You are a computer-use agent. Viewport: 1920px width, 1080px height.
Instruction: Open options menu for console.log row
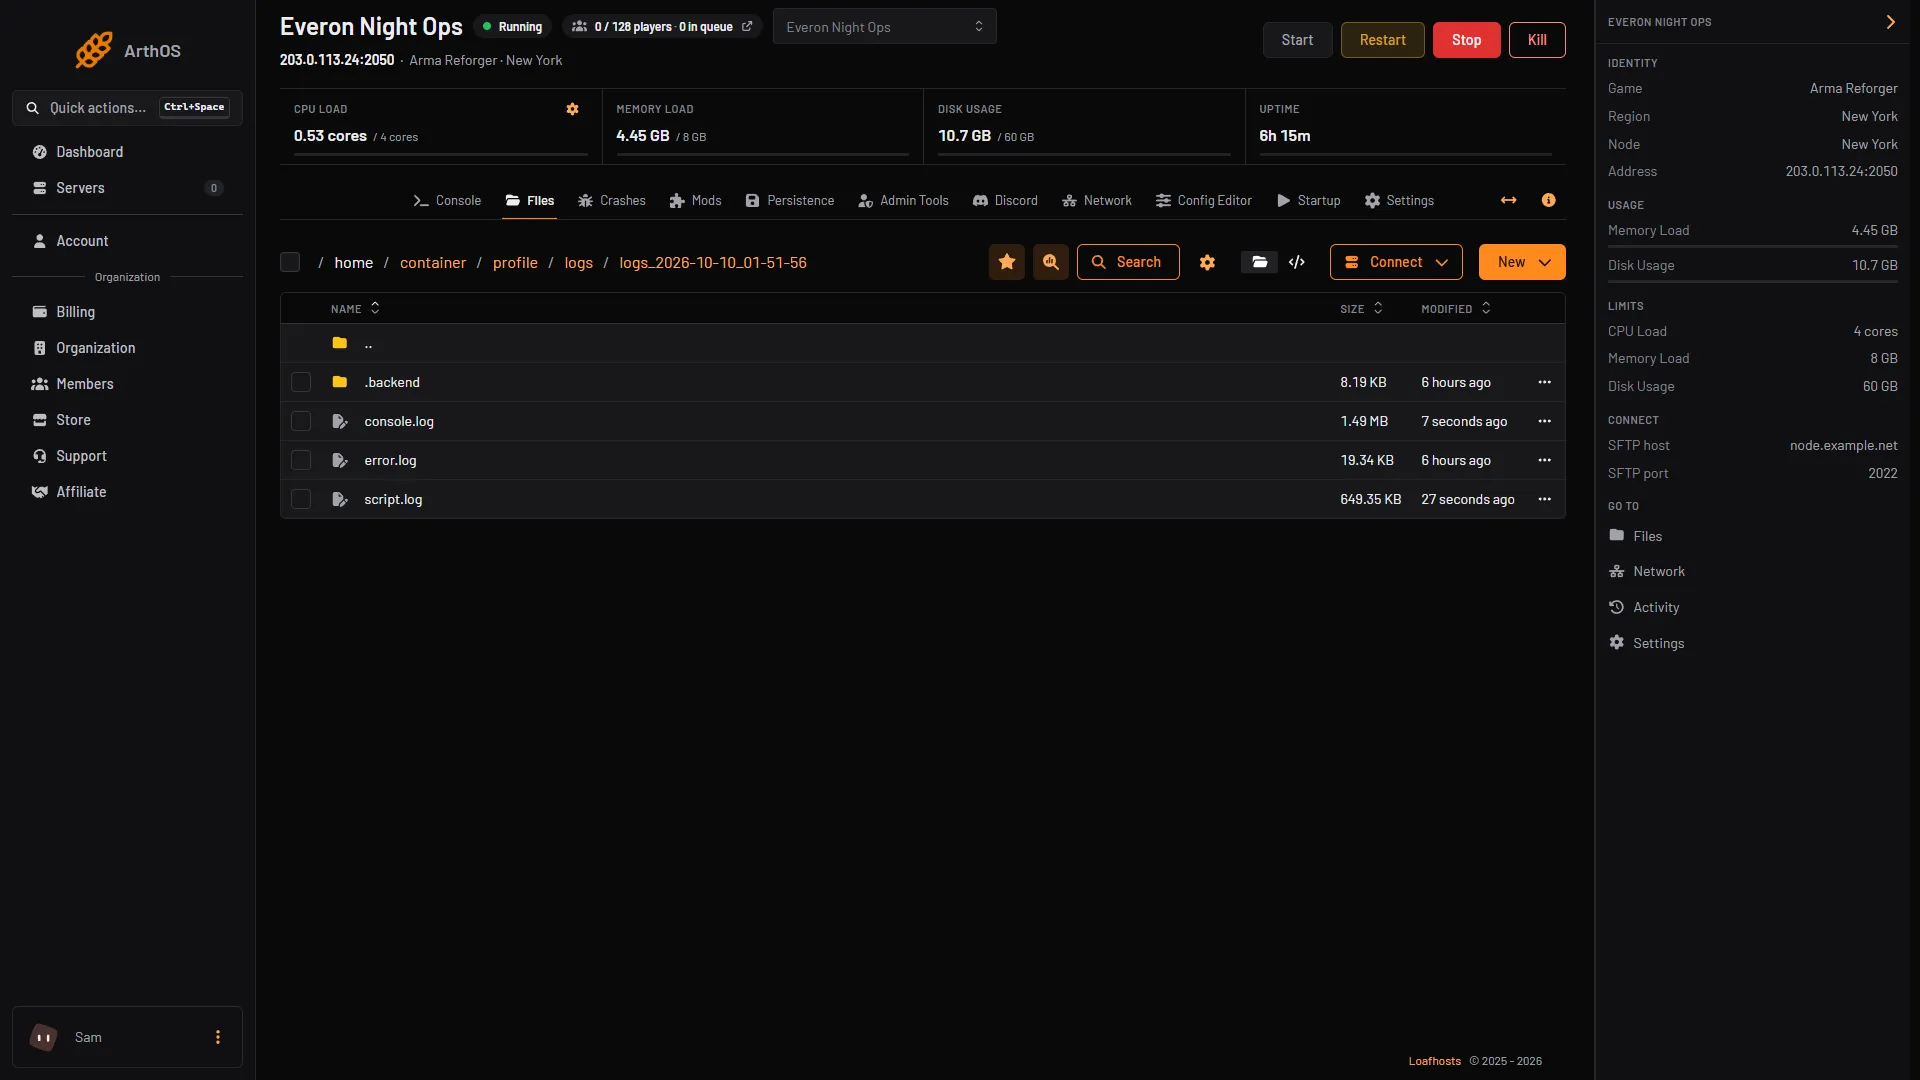tap(1545, 421)
